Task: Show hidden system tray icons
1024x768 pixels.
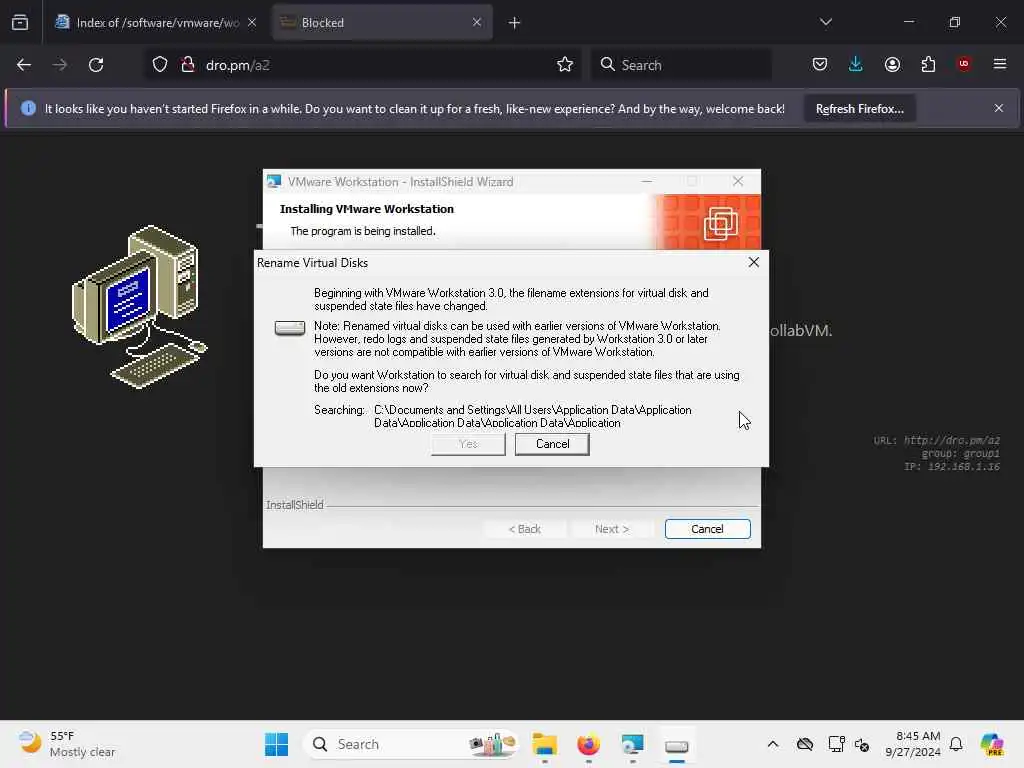Action: (773, 744)
